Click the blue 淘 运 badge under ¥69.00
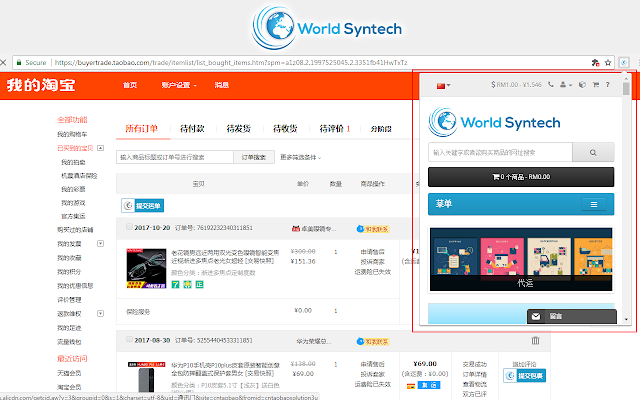Image resolution: width=640 pixels, height=400 pixels. (429, 385)
